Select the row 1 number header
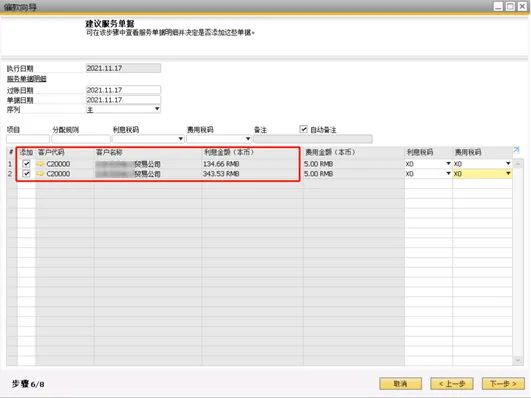 pos(11,164)
